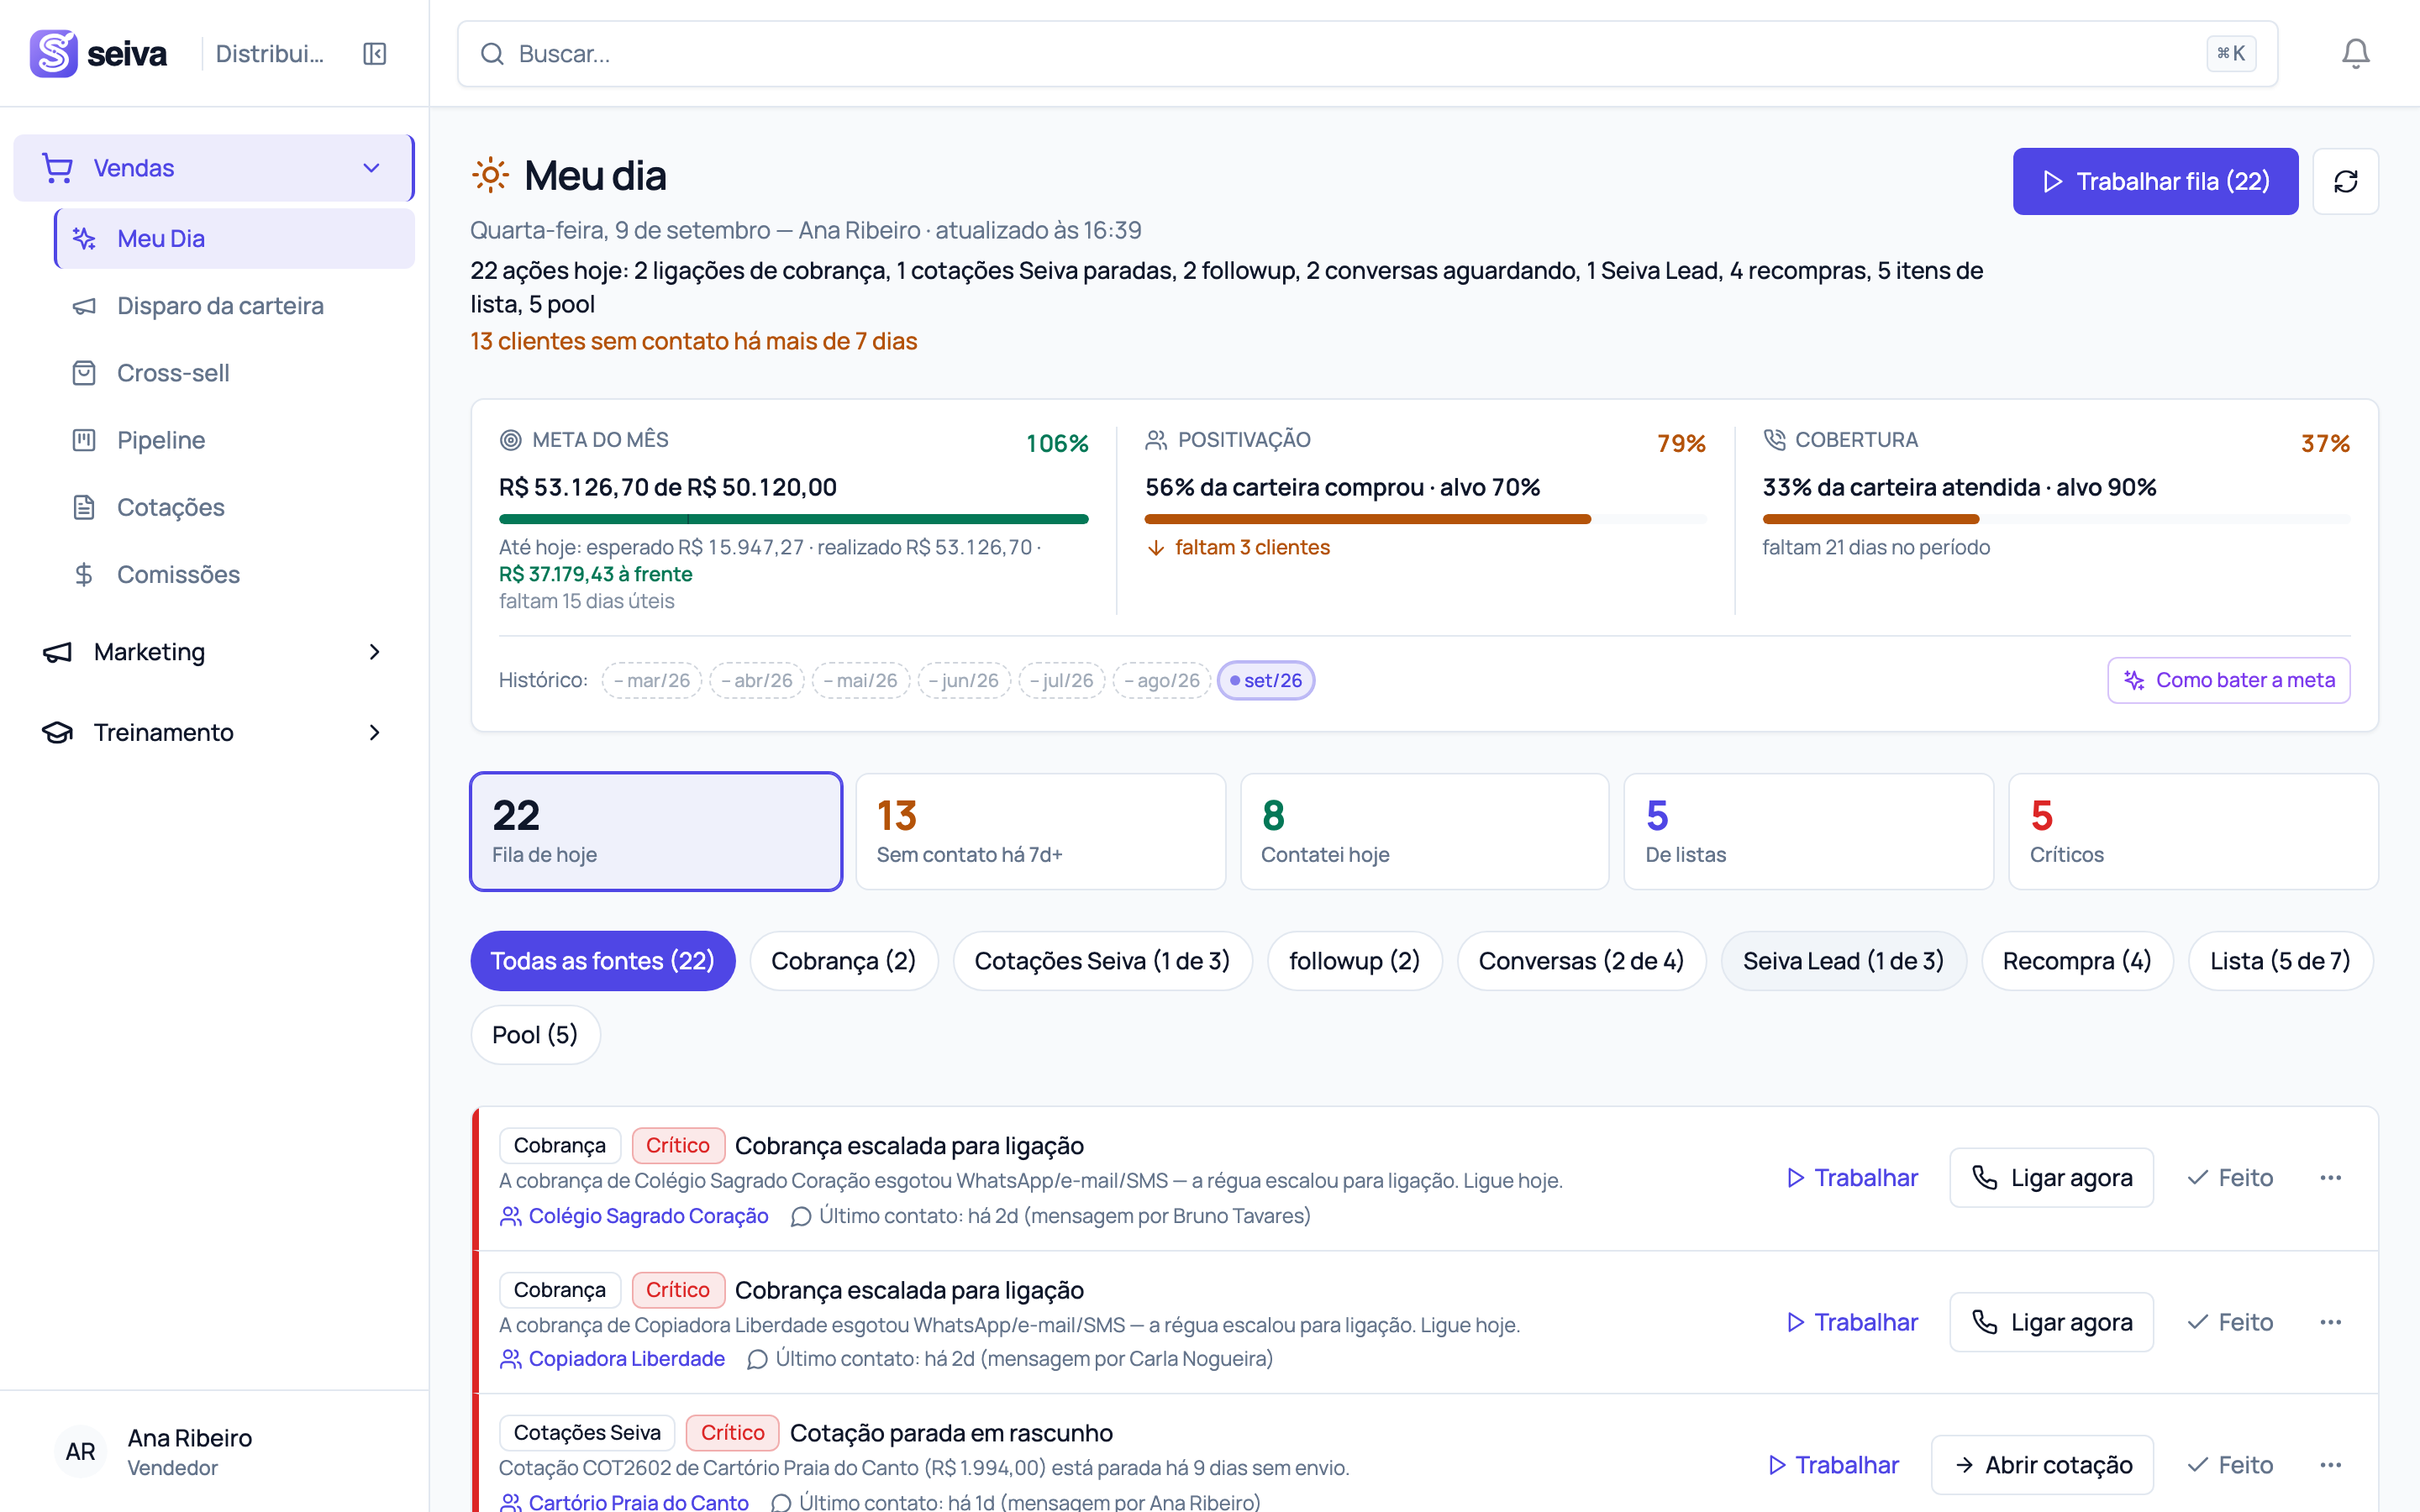Select the Críticos summary card

[x=2193, y=831]
